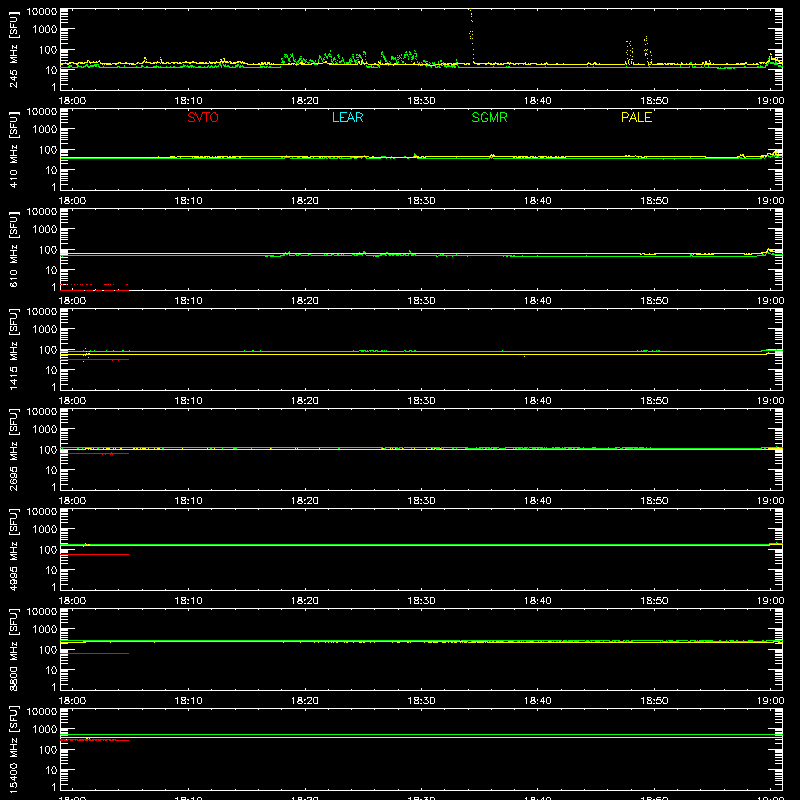Click the 10 tick on 1415 MHz axis
800x800 pixels.
[x=51, y=370]
